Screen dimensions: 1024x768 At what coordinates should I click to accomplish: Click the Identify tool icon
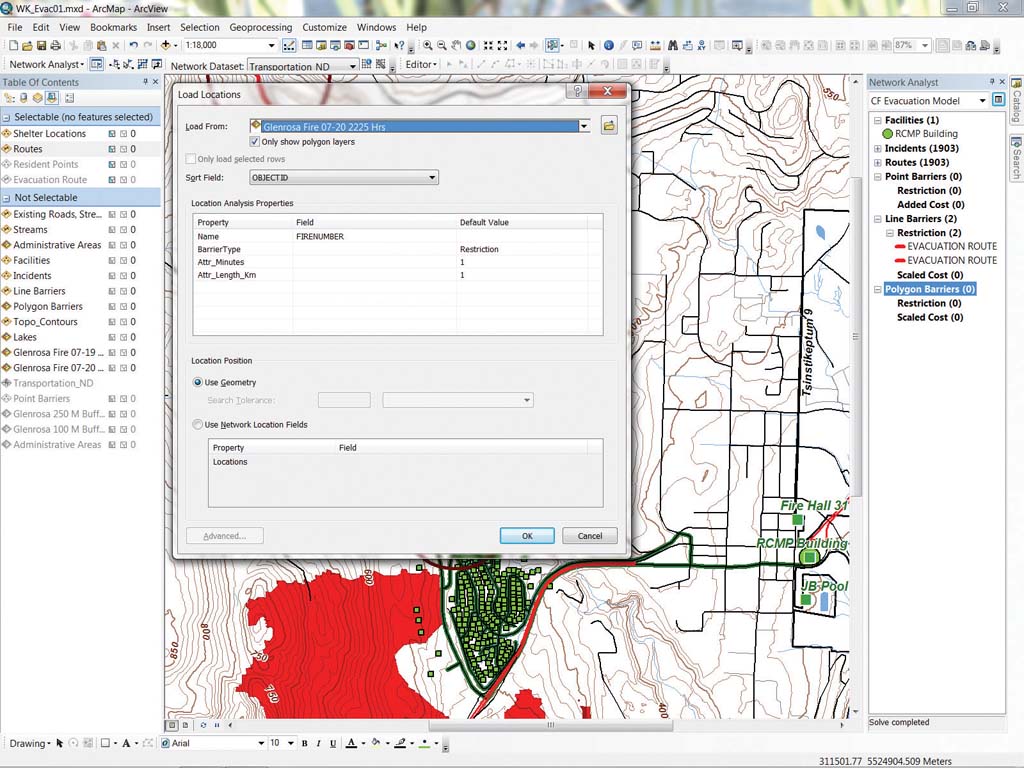(609, 46)
